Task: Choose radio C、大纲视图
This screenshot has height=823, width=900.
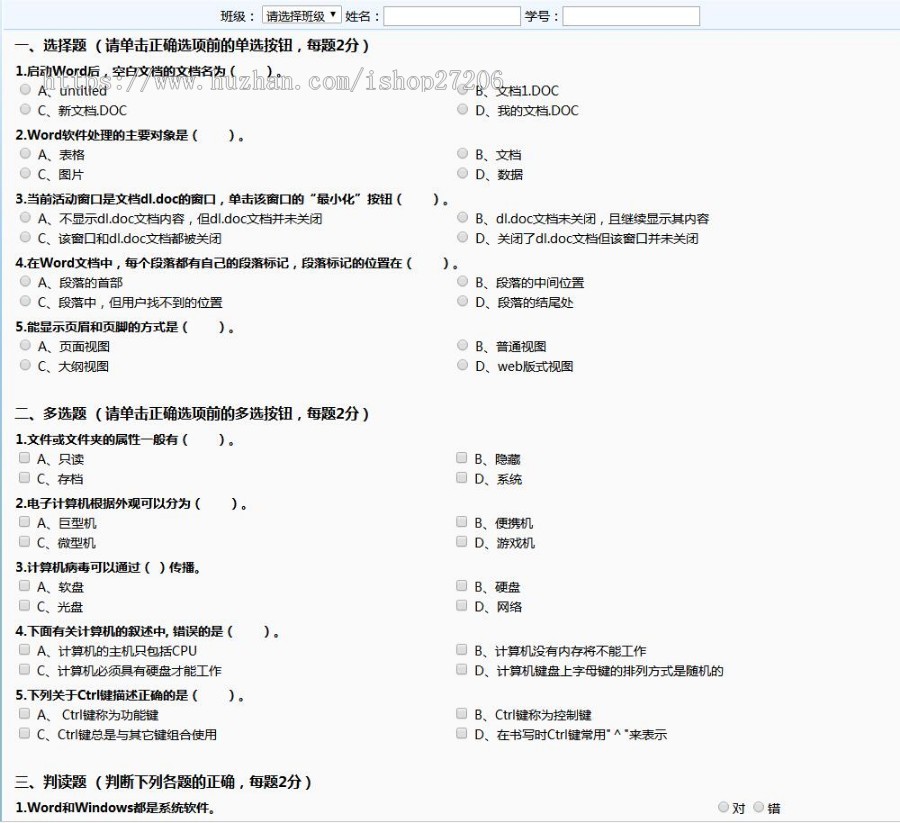Action: (x=25, y=365)
